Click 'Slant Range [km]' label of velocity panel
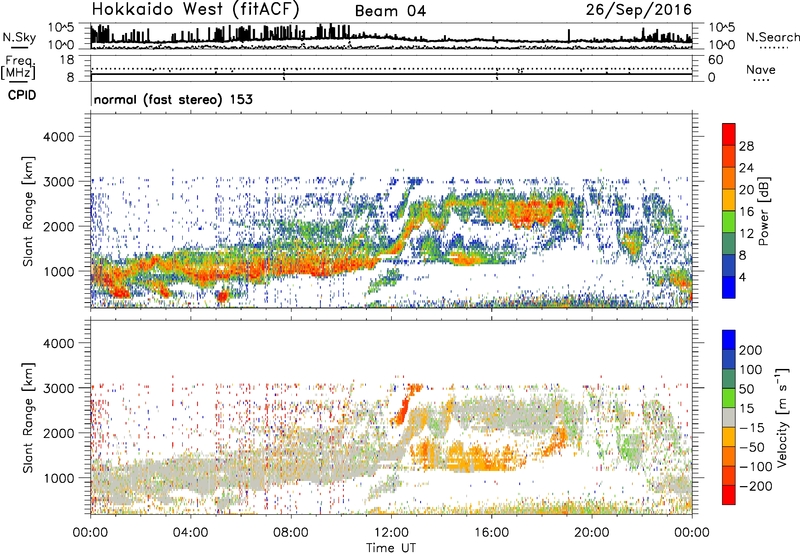Viewport: 800px width, 554px height. pos(28,417)
